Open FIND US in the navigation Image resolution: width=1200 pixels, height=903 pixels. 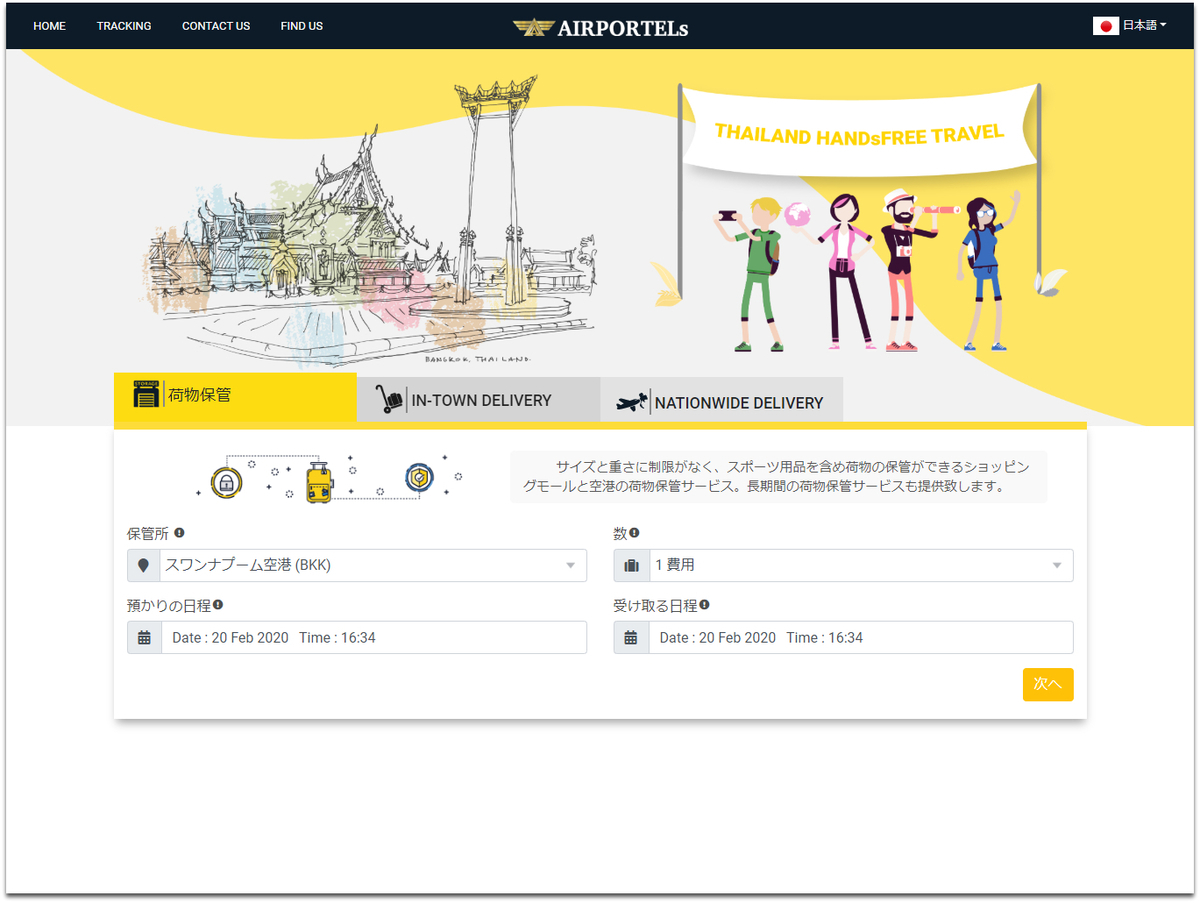(302, 26)
